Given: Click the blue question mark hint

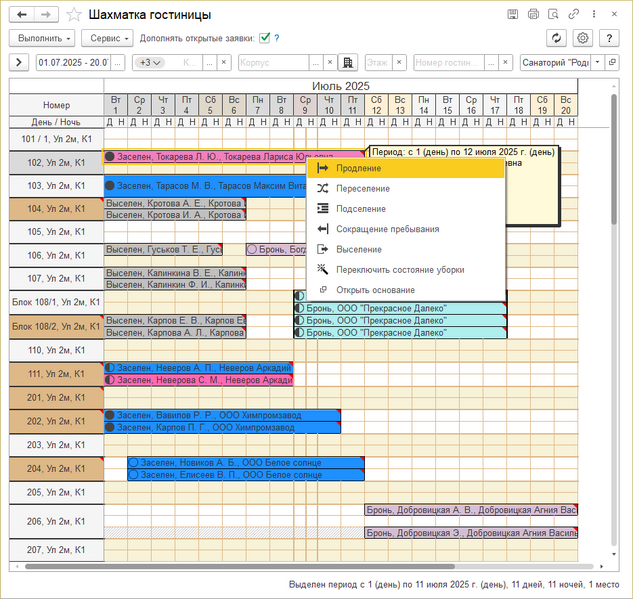Looking at the screenshot, I should point(277,38).
